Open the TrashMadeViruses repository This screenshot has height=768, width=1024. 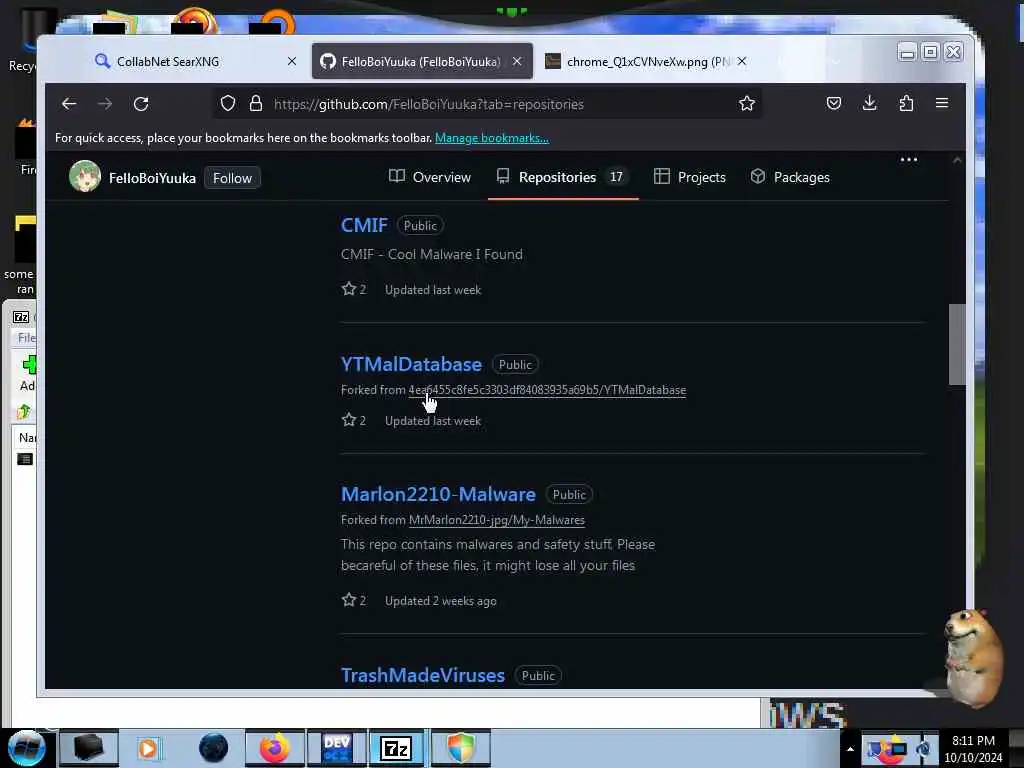coord(423,675)
